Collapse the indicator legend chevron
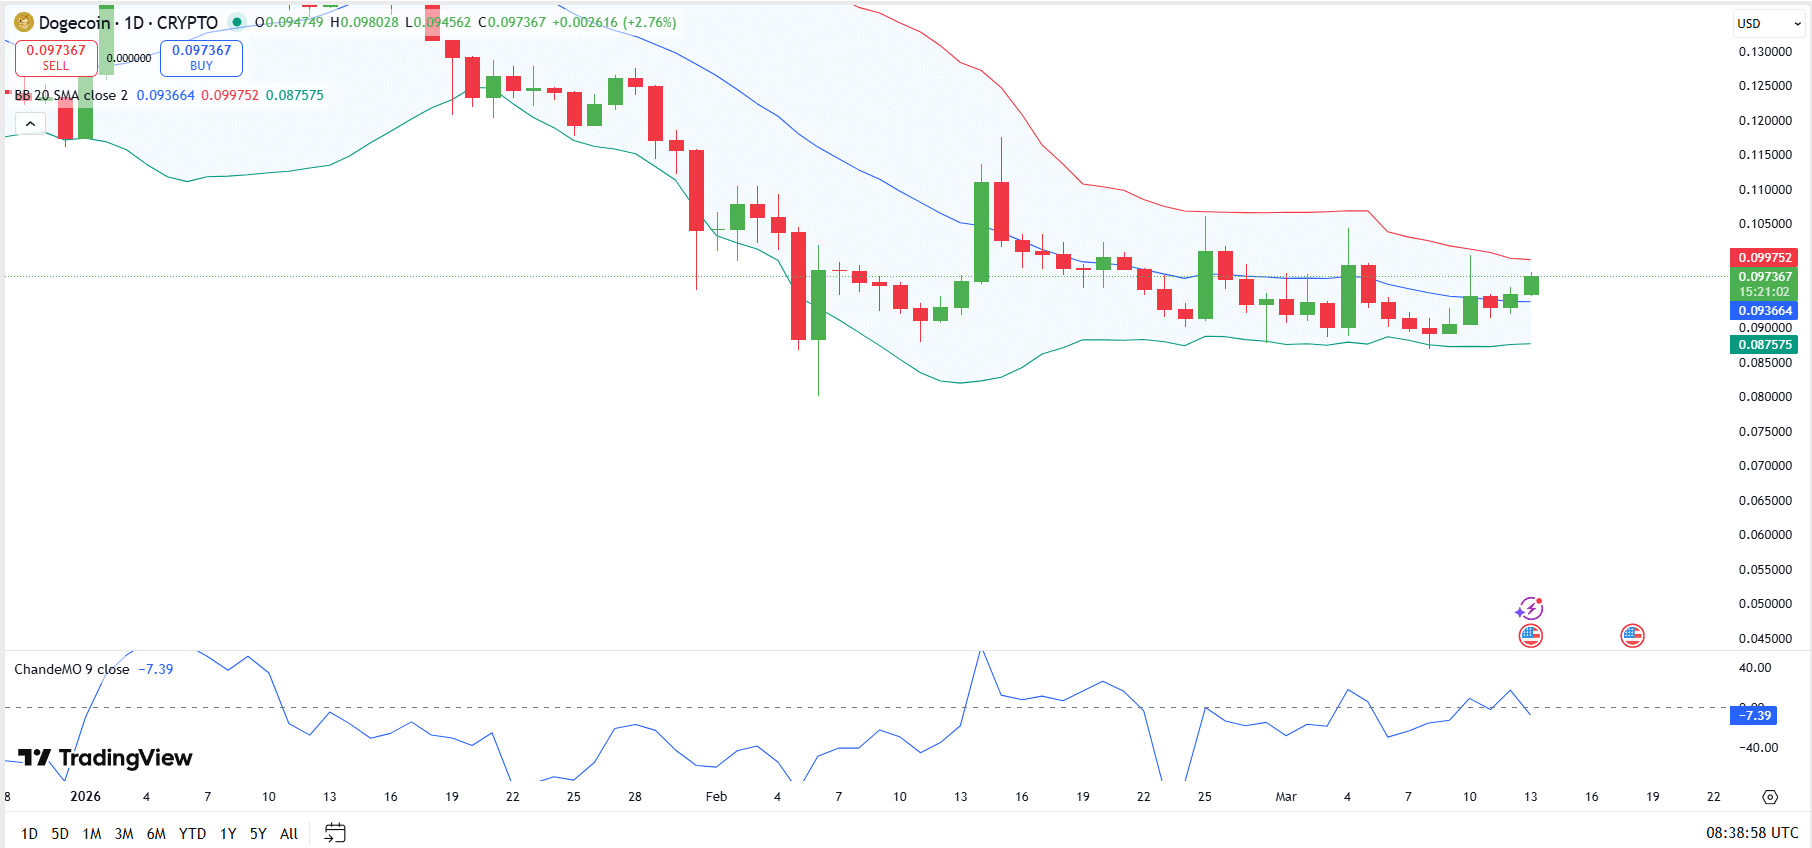 (30, 124)
